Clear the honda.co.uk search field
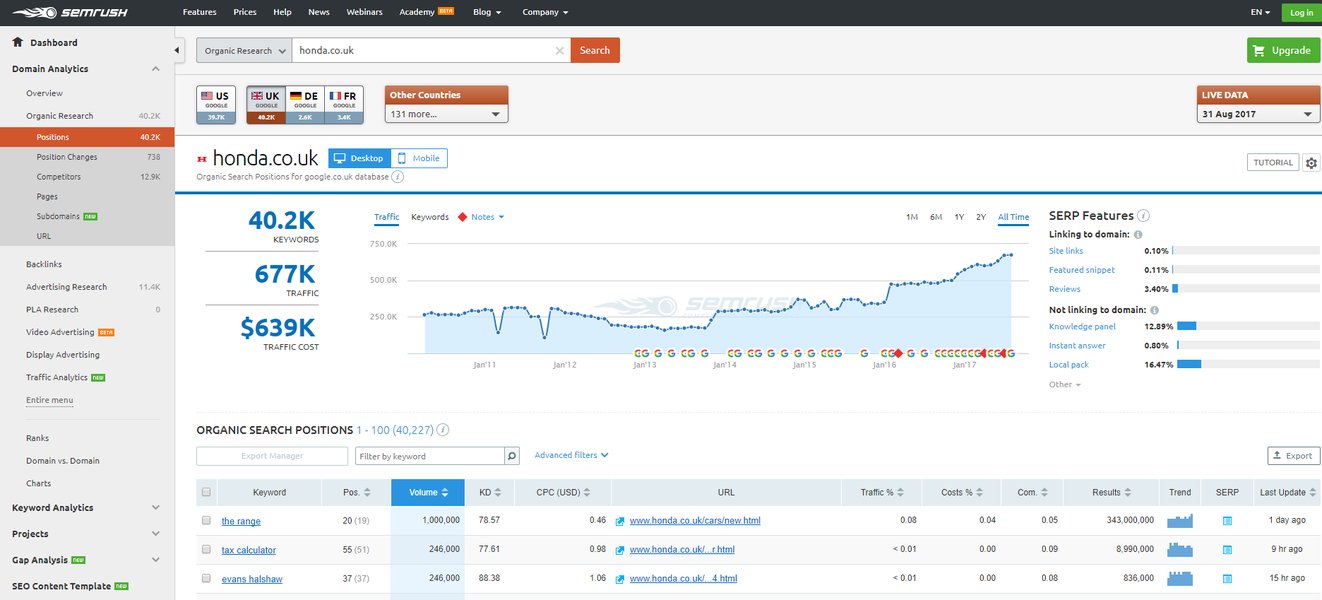Screen dimensions: 1322x600 (559, 50)
